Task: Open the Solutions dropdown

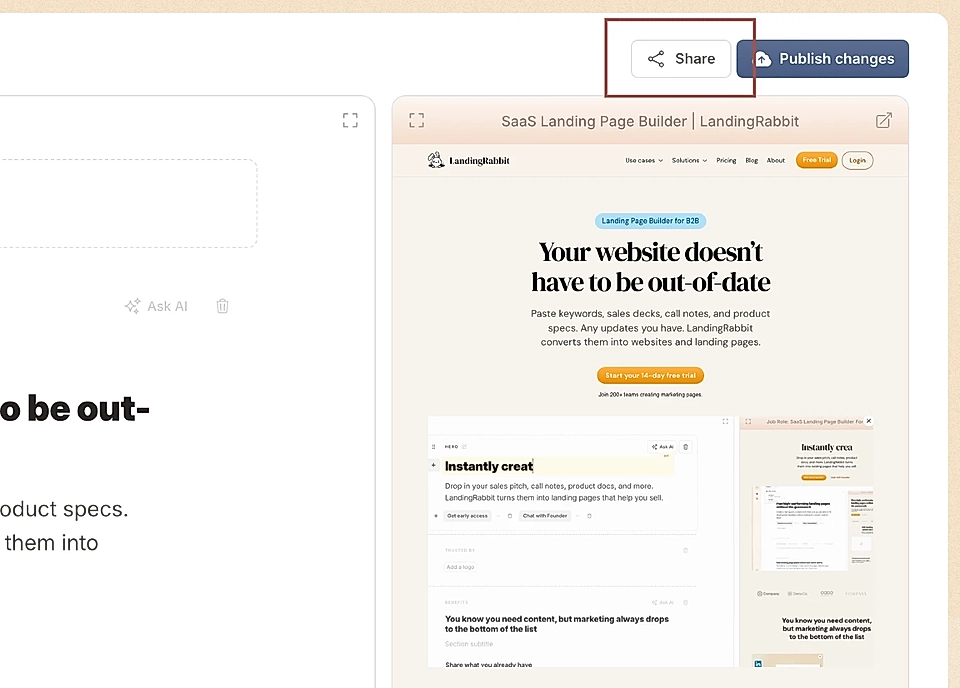Action: point(685,160)
